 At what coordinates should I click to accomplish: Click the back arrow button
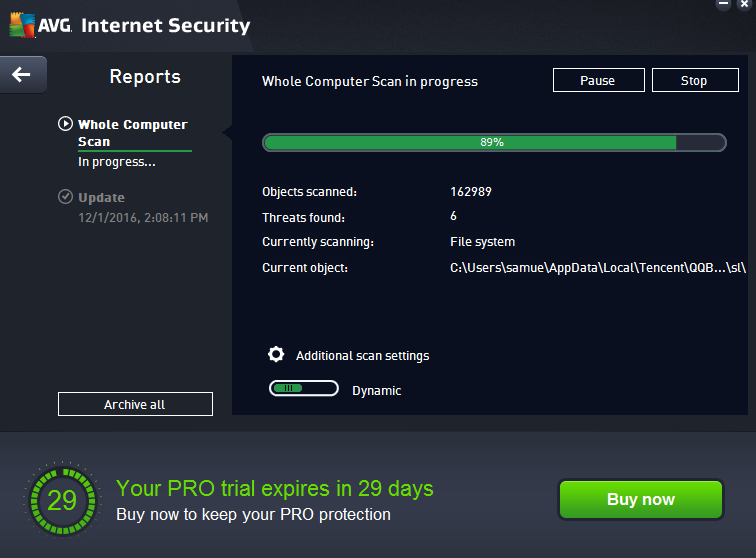click(22, 74)
